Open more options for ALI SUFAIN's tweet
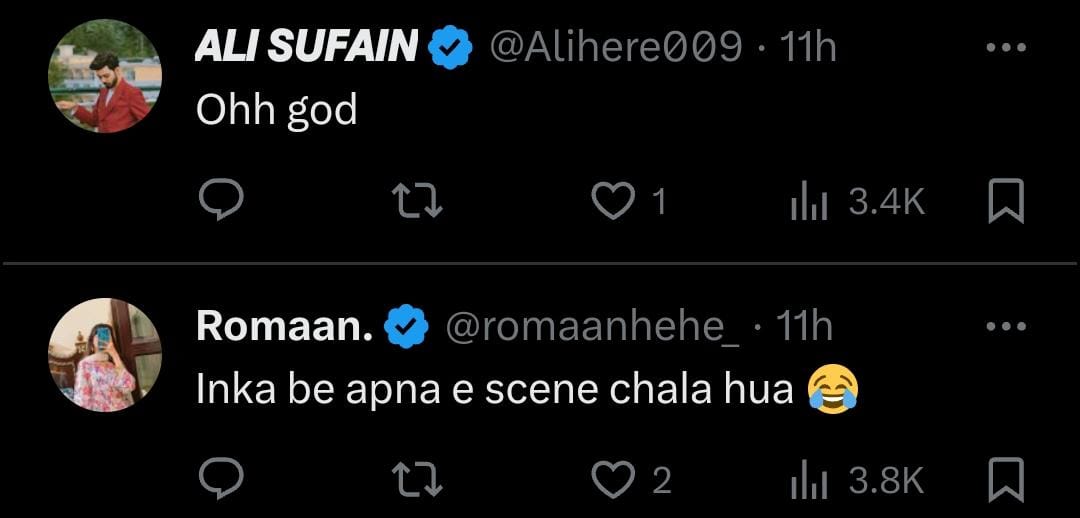 pos(1005,48)
